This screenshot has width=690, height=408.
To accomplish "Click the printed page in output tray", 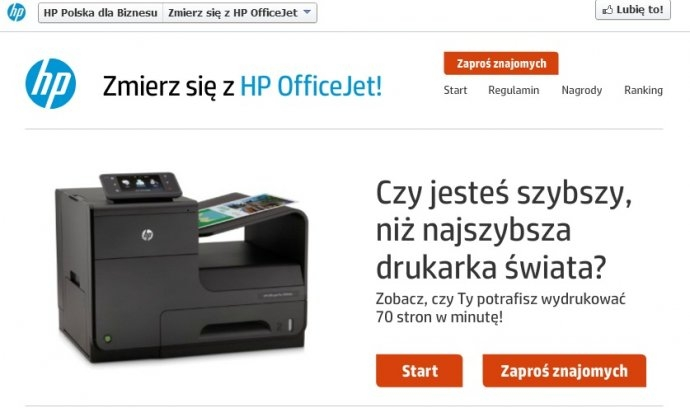I will coord(245,209).
